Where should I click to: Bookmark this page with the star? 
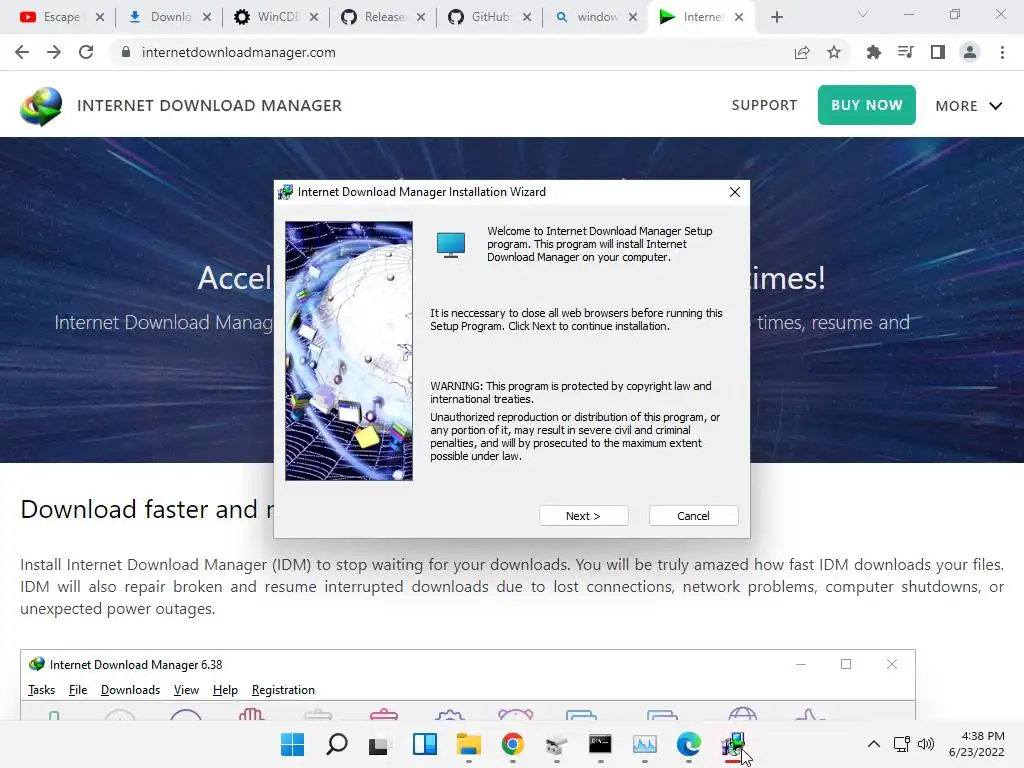(x=834, y=52)
